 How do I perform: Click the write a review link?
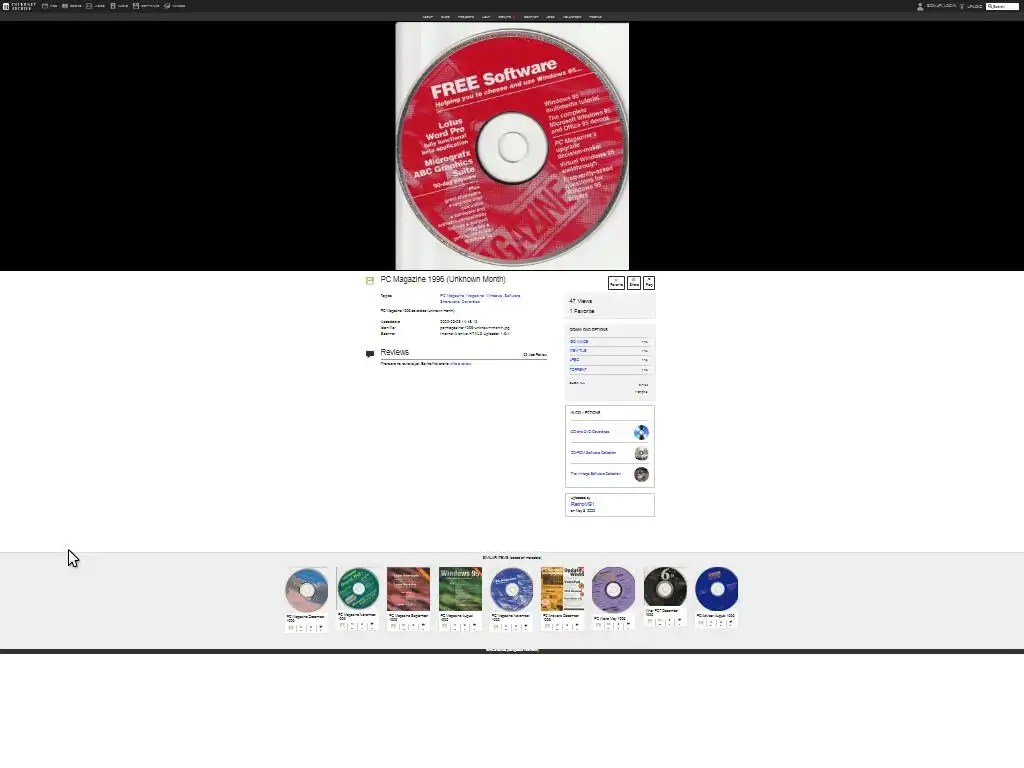coord(460,364)
